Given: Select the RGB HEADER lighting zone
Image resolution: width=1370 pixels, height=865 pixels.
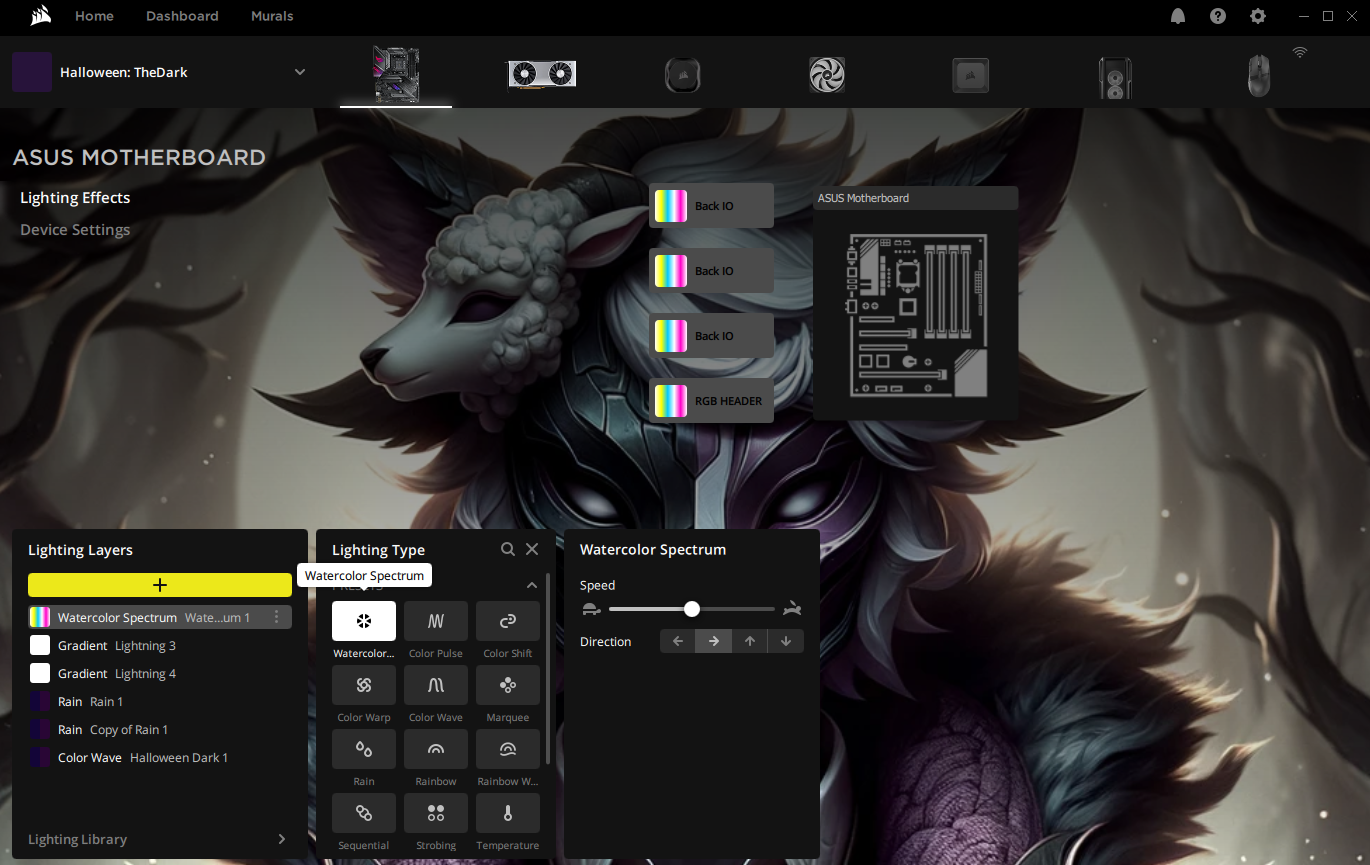Looking at the screenshot, I should (x=711, y=401).
